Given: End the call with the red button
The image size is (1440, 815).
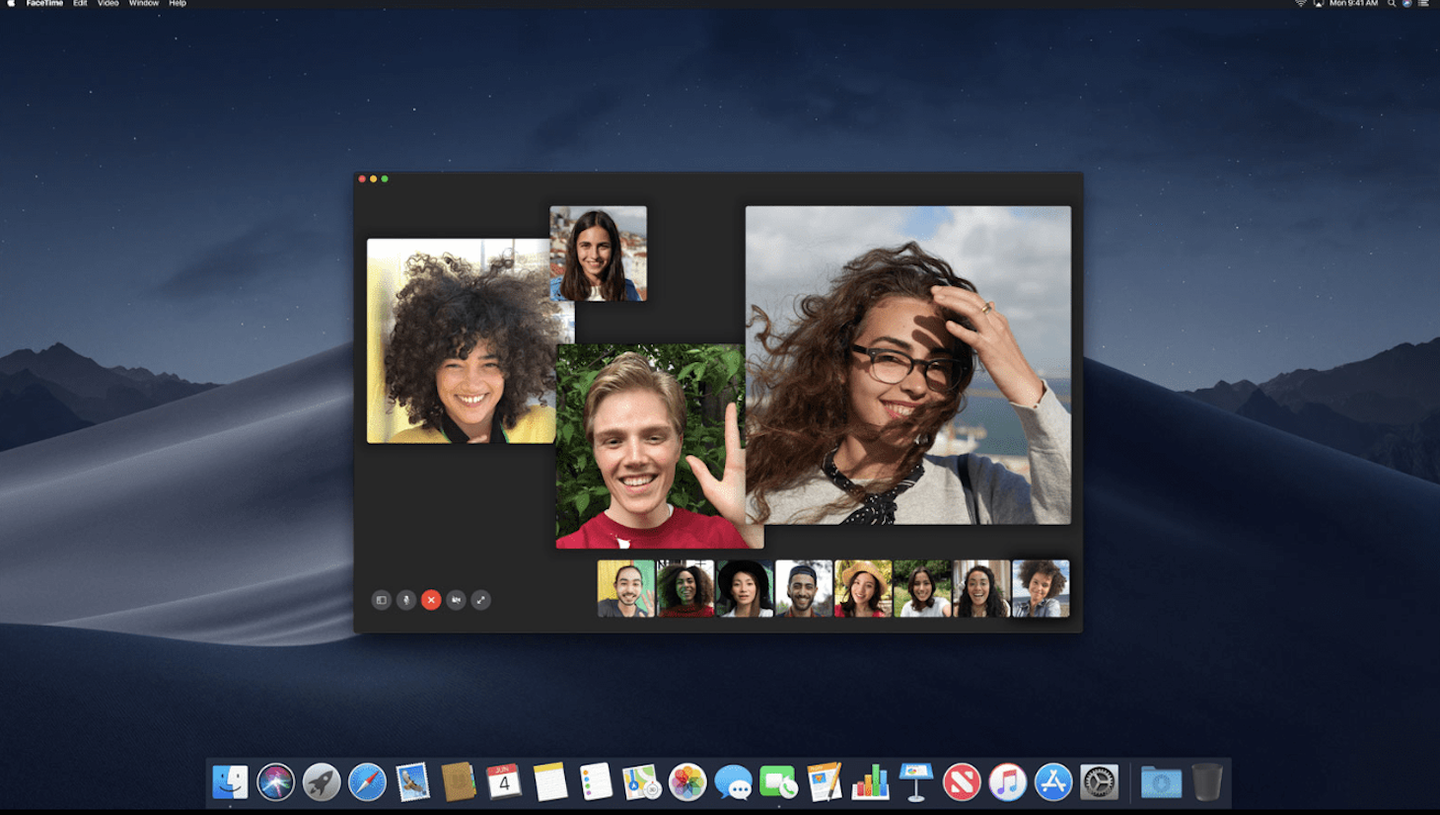Looking at the screenshot, I should [431, 600].
